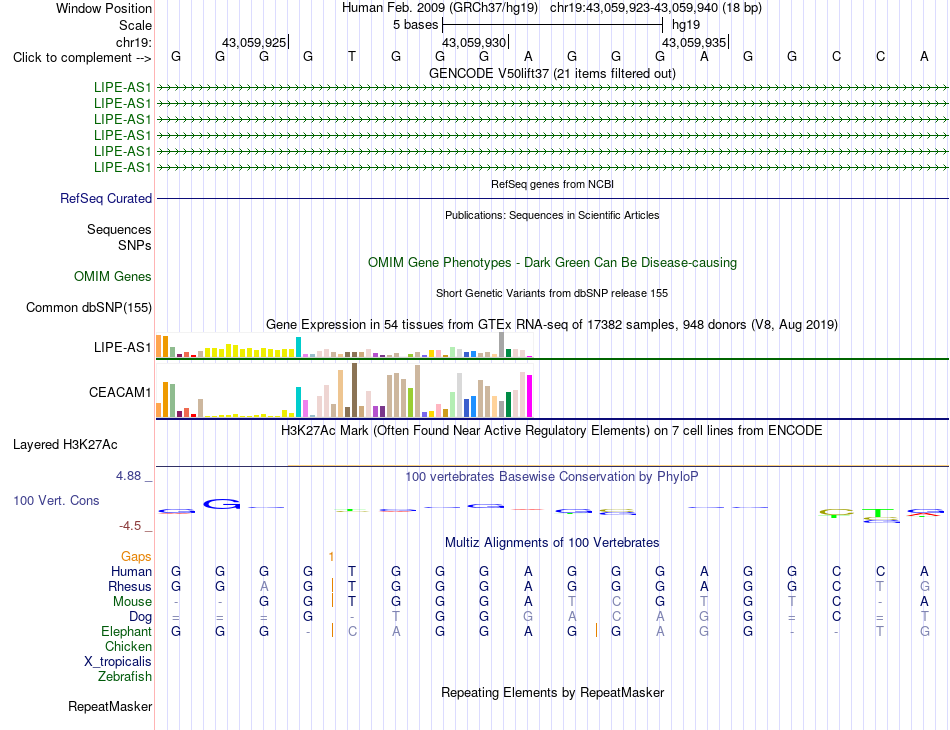Select the Zebrafish alignment row label
This screenshot has width=950, height=730.
click(125, 676)
